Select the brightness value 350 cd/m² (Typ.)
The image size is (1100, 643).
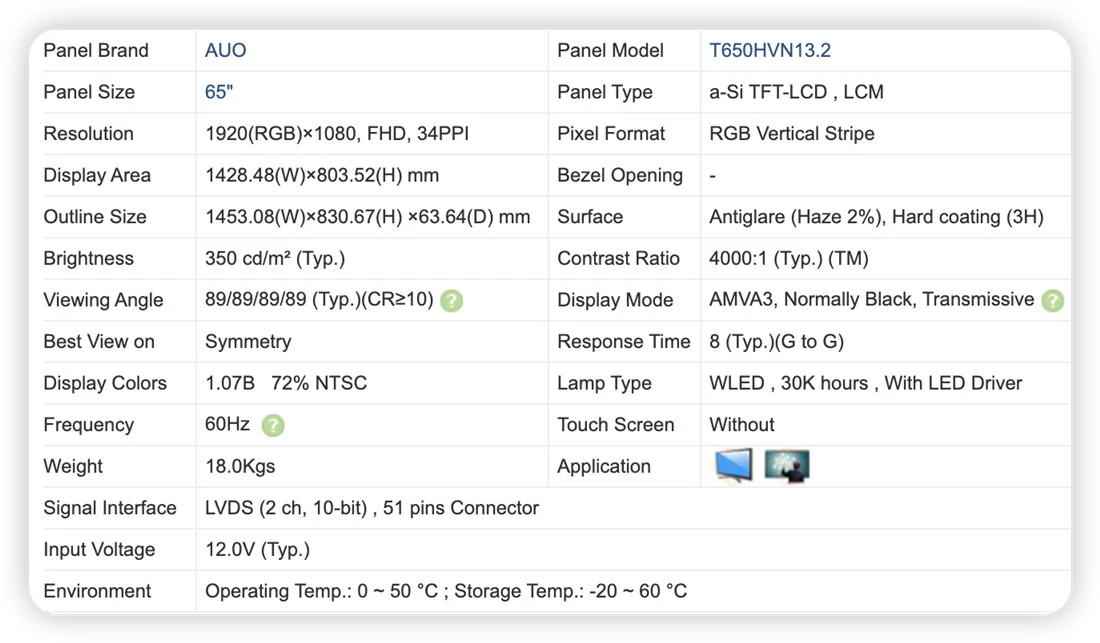tap(275, 258)
